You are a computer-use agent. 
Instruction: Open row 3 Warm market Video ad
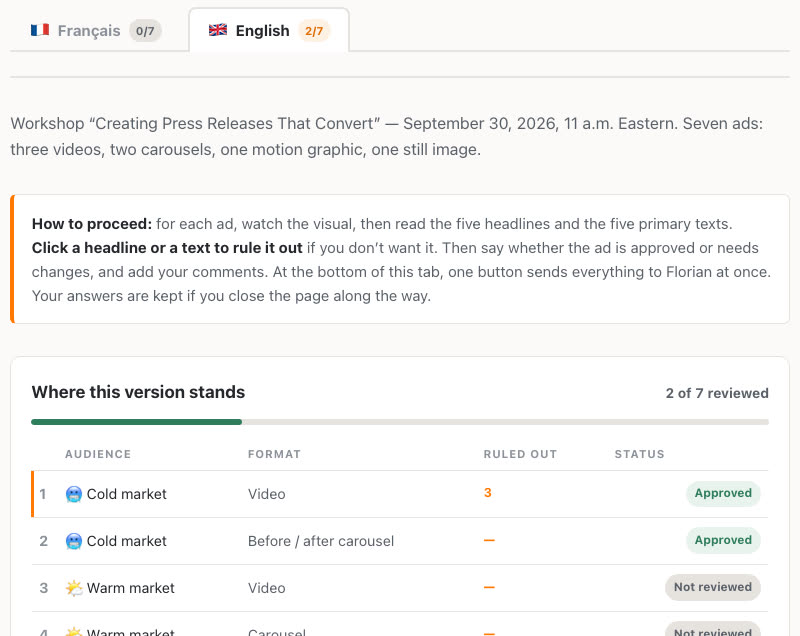tap(399, 588)
